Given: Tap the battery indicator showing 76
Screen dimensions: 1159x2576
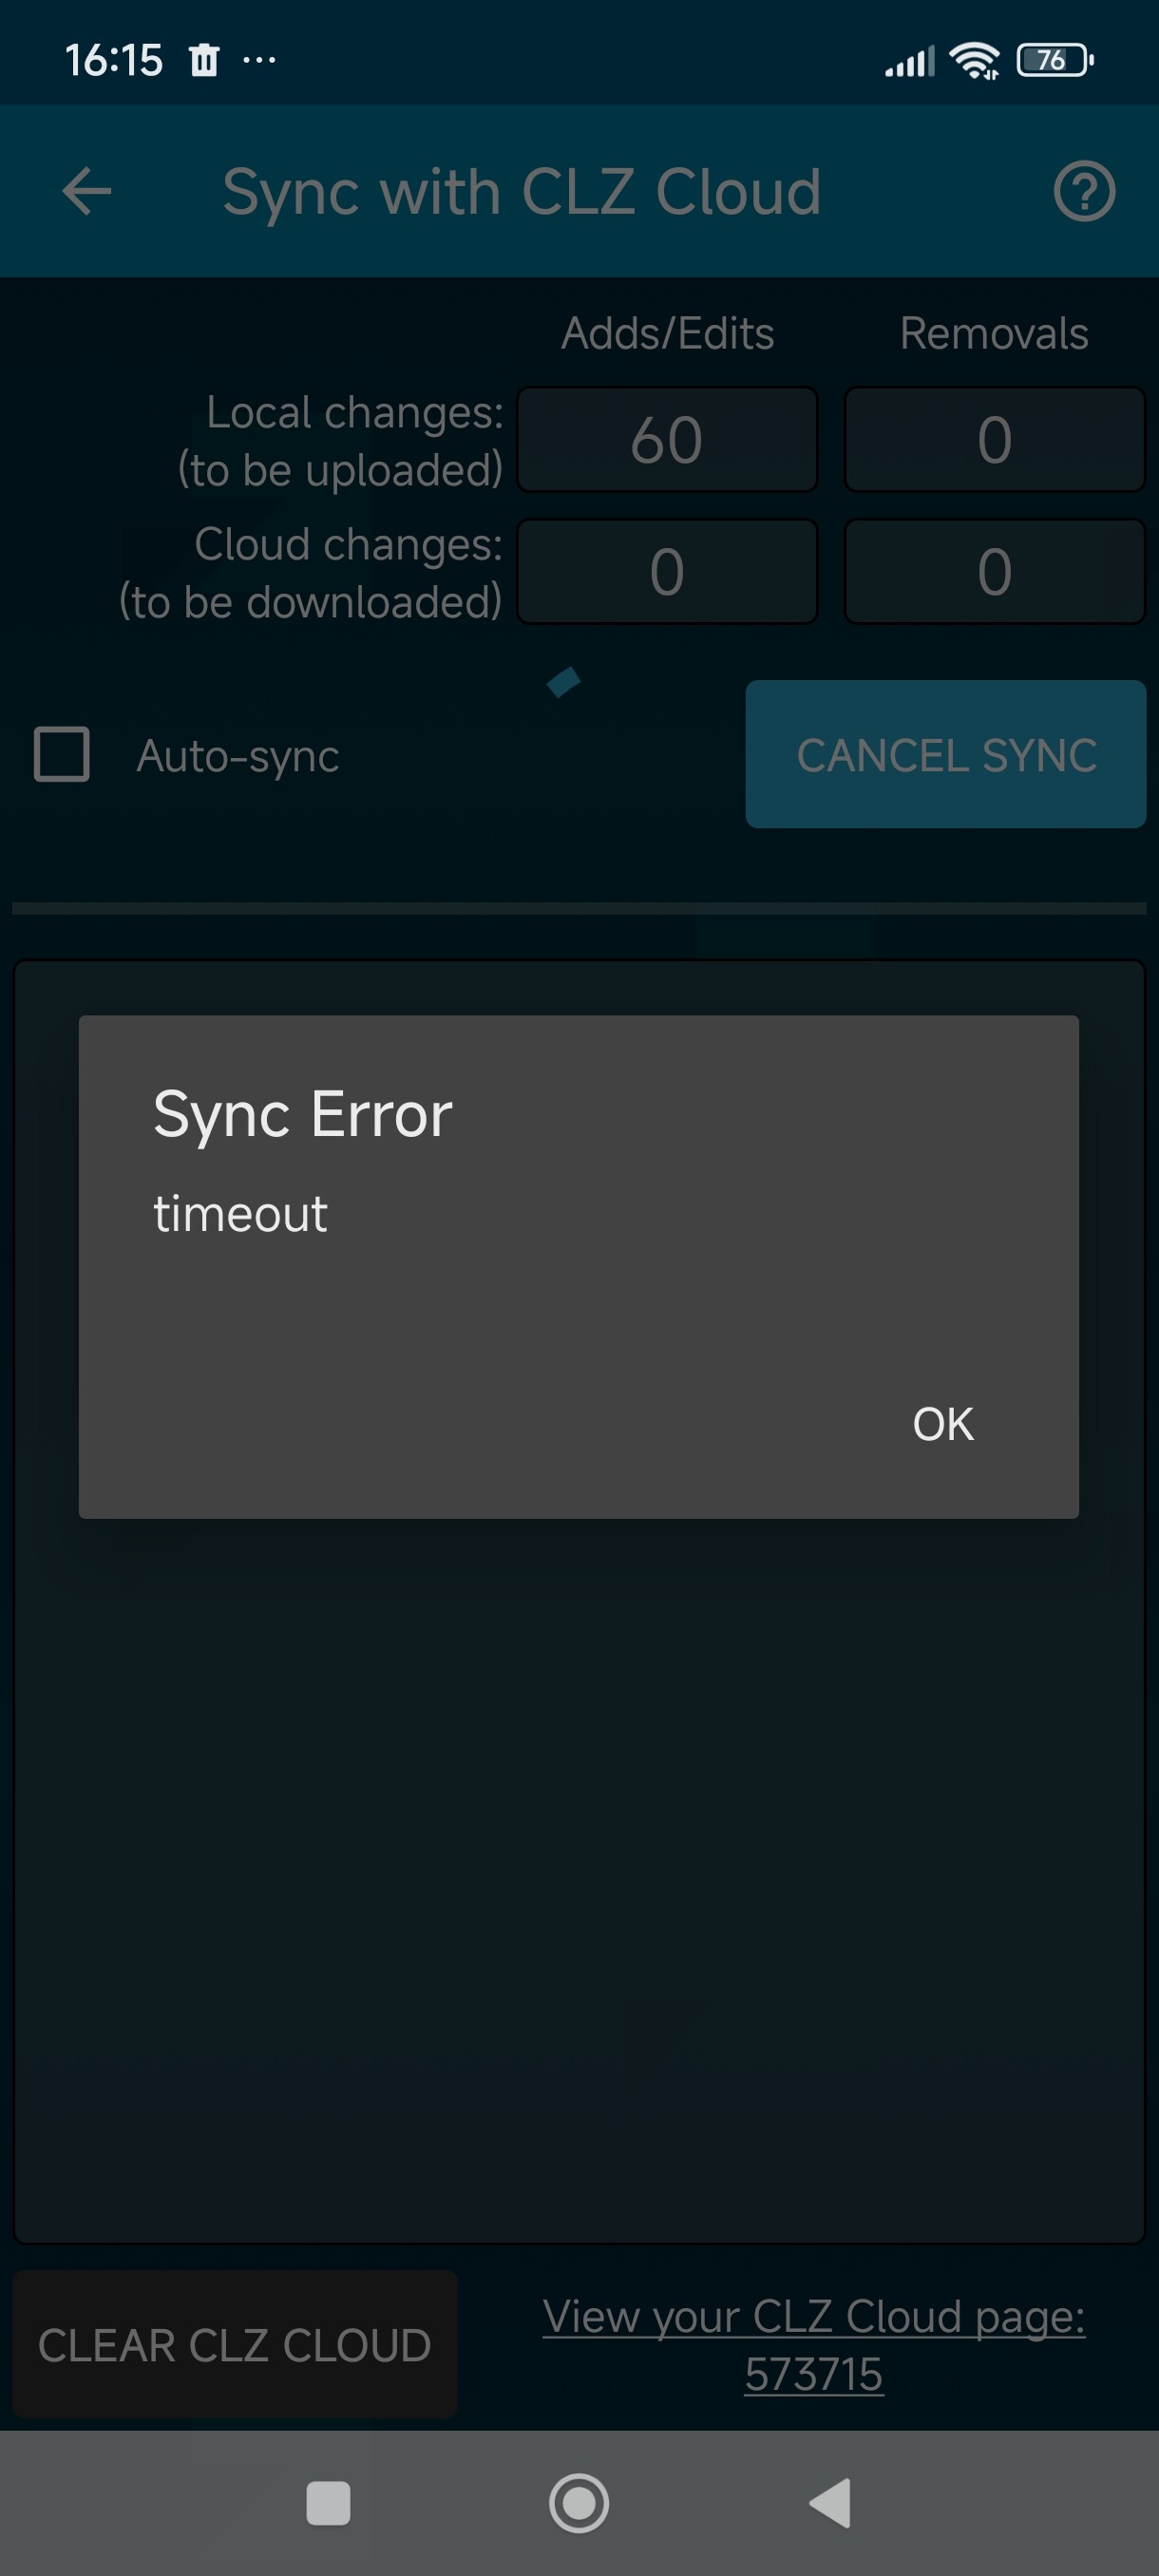Looking at the screenshot, I should (x=1054, y=60).
